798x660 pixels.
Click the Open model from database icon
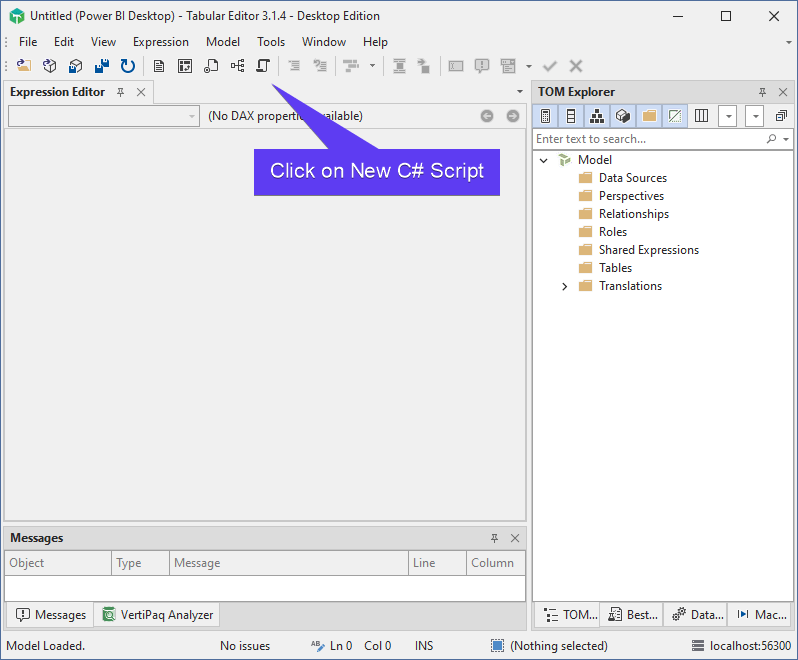coord(49,66)
